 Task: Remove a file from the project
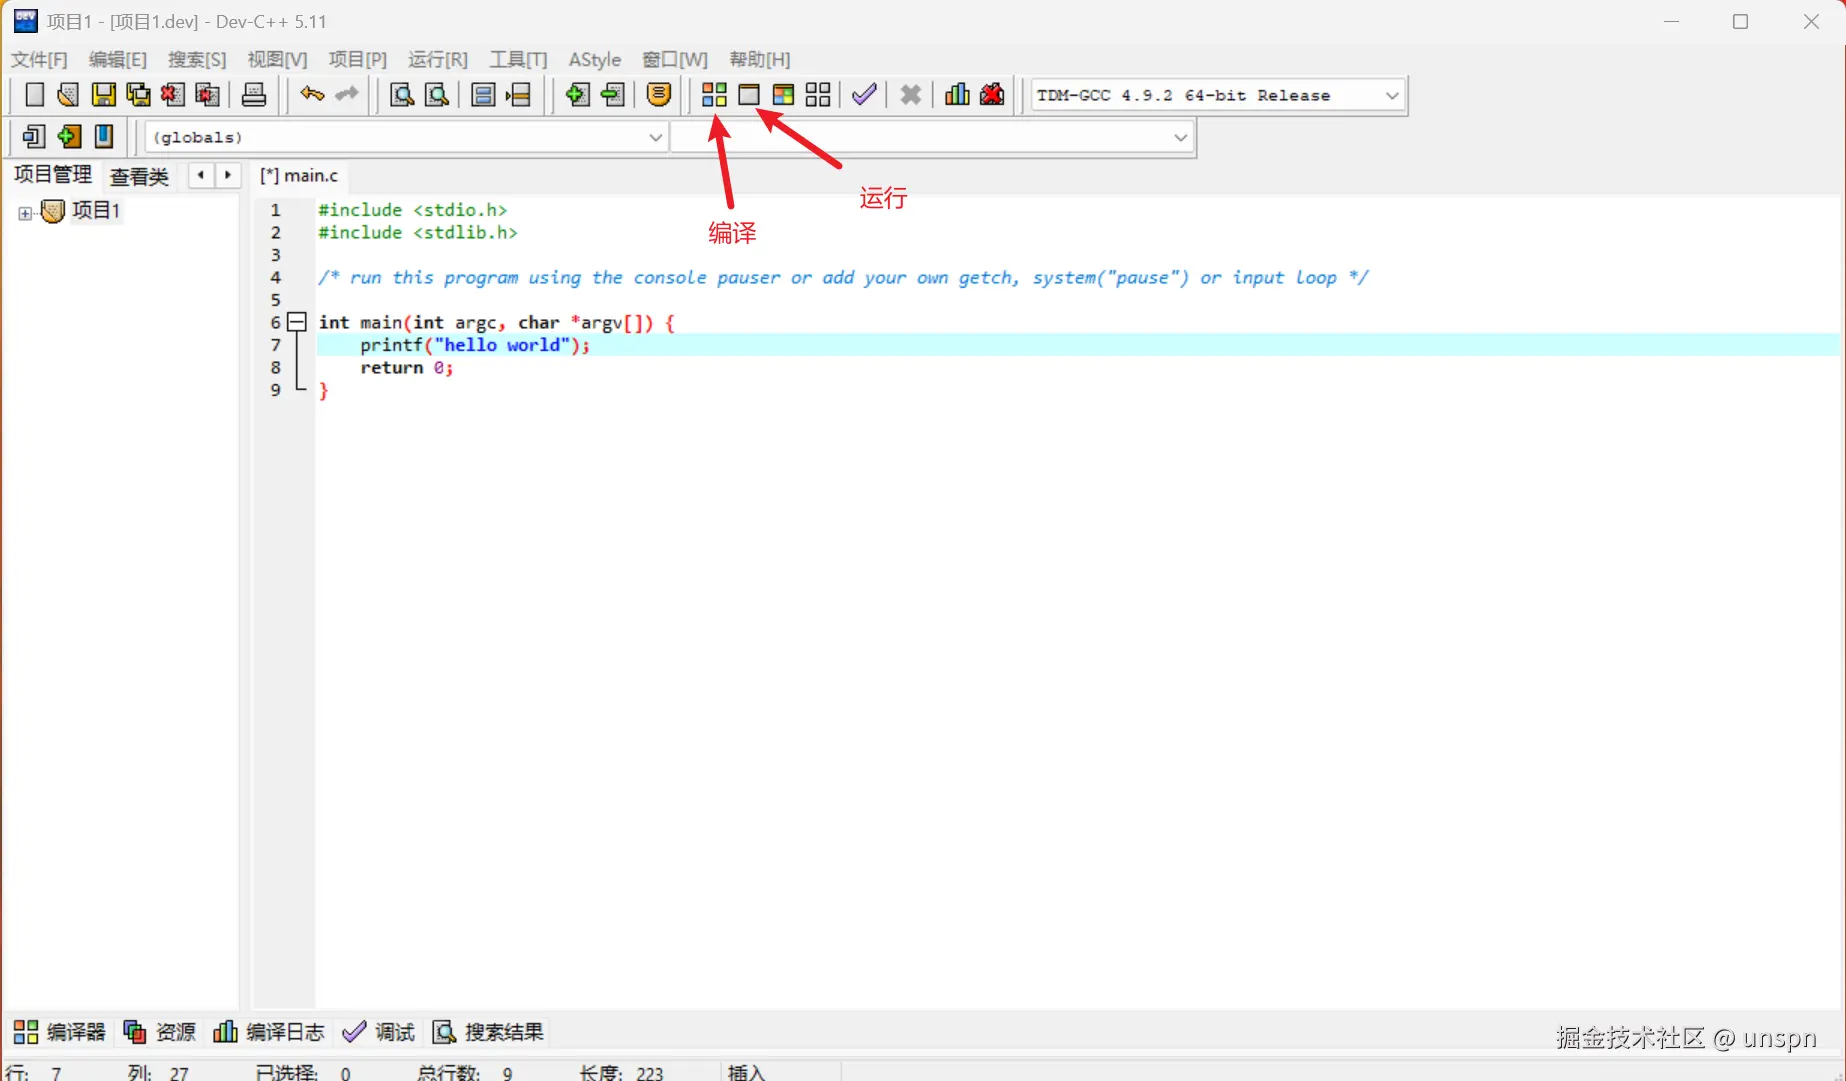pyautogui.click(x=613, y=95)
